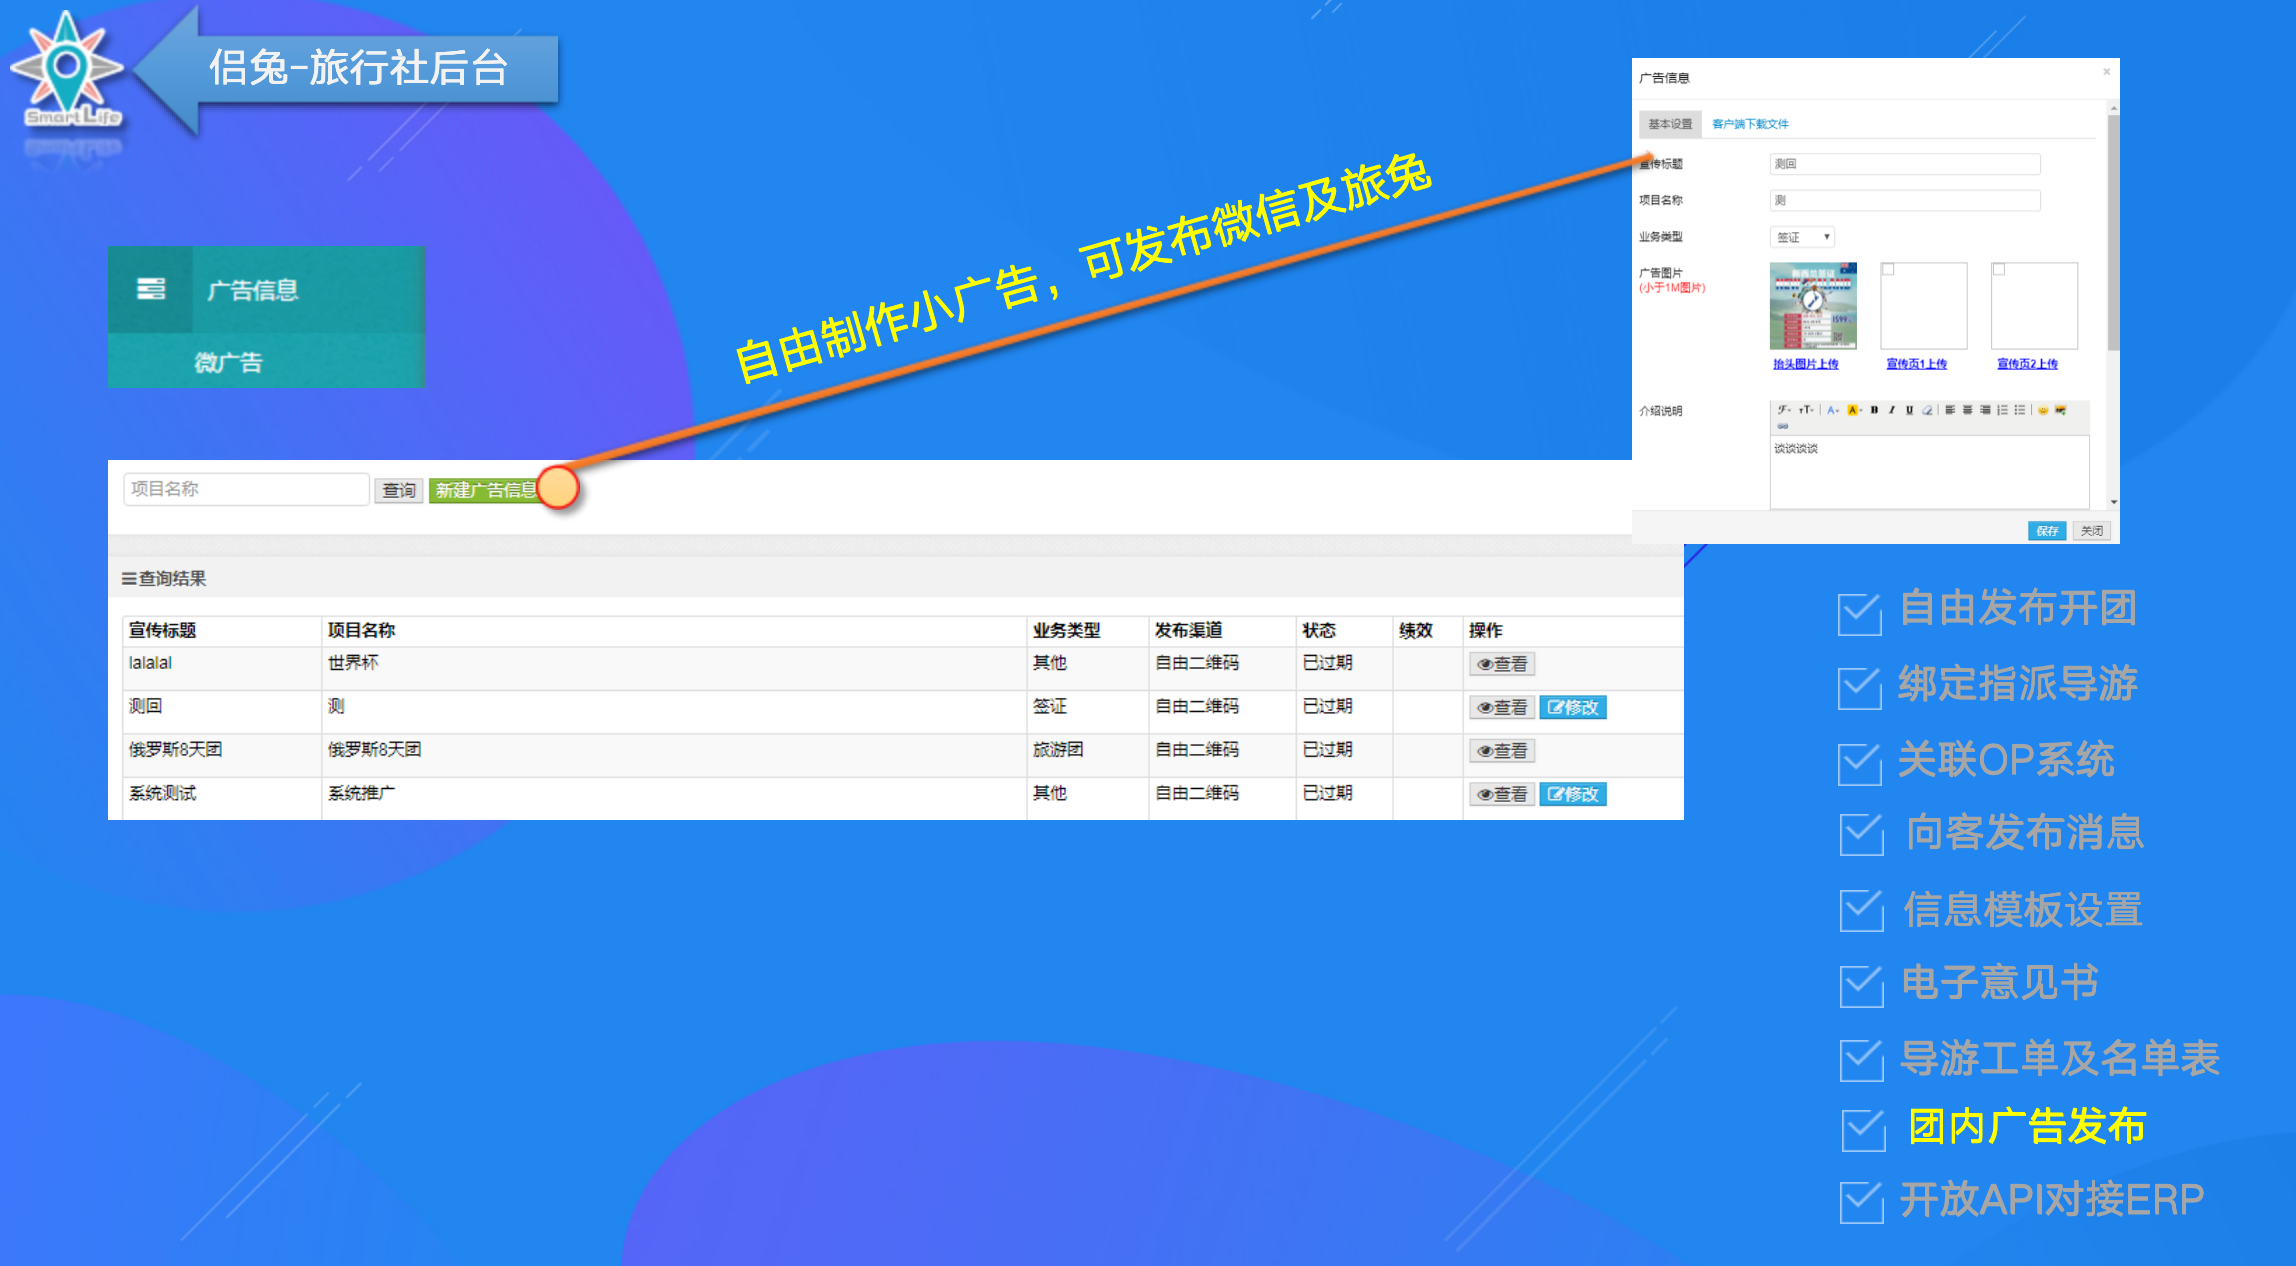Click the 介绍说明 text editor area
The width and height of the screenshot is (2296, 1266).
click(x=1929, y=472)
